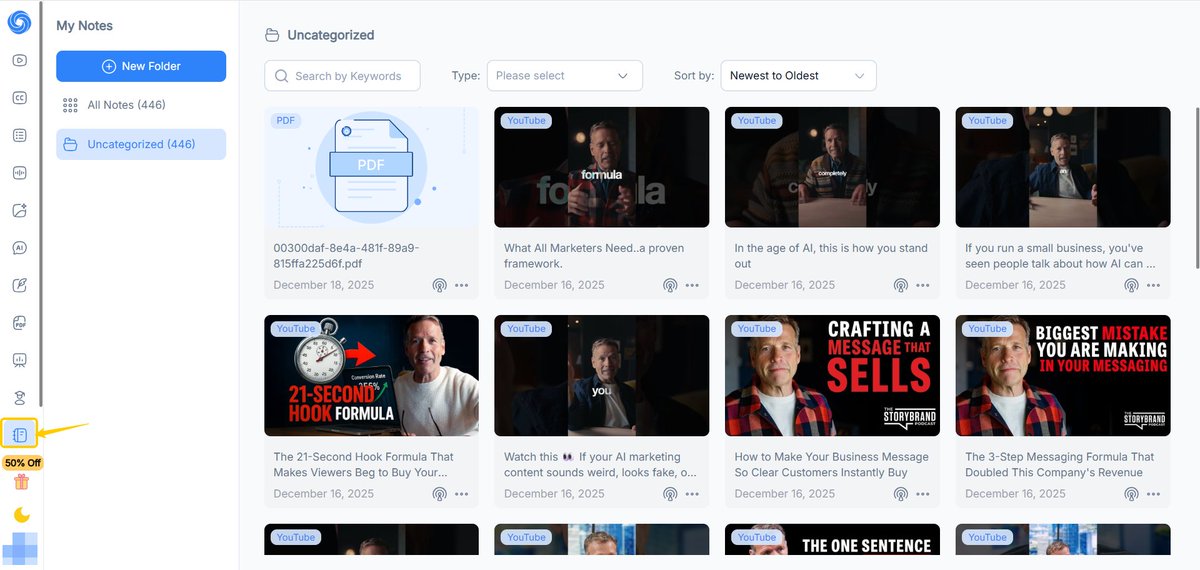Open the list summary icon in sidebar
The height and width of the screenshot is (570, 1200).
pos(19,135)
